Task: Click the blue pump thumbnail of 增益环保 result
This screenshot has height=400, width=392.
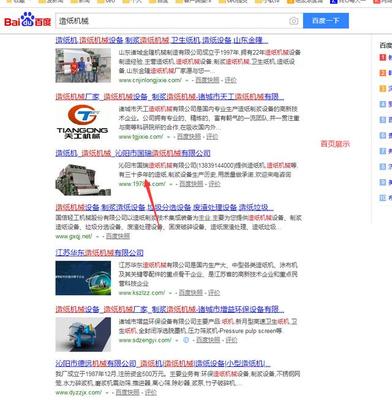Action: (x=83, y=334)
